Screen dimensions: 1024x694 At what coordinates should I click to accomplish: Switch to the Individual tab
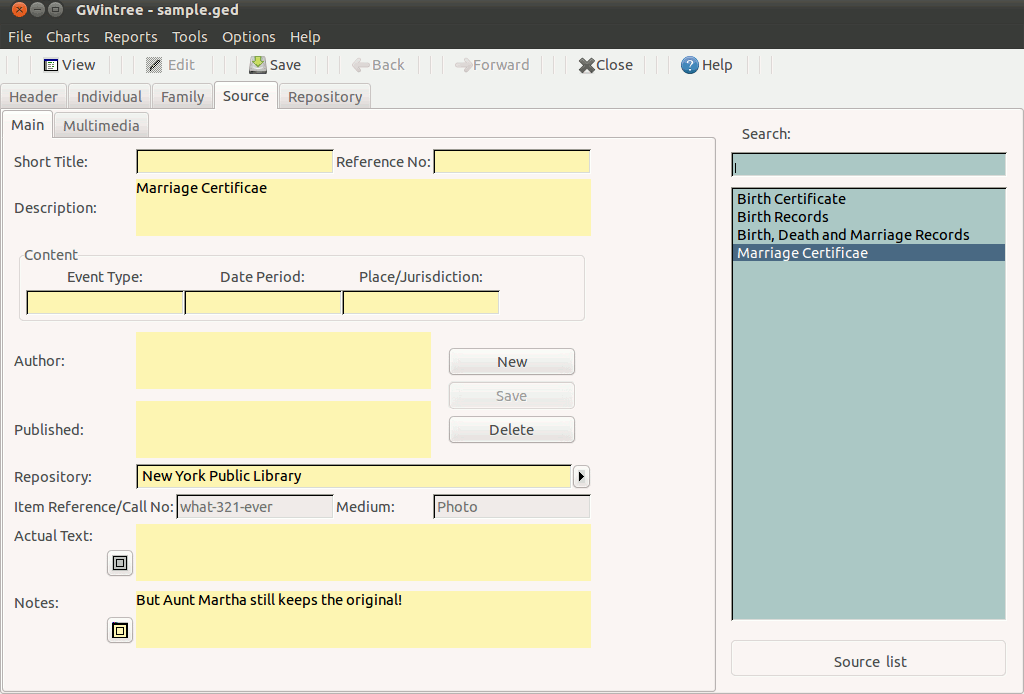(109, 97)
